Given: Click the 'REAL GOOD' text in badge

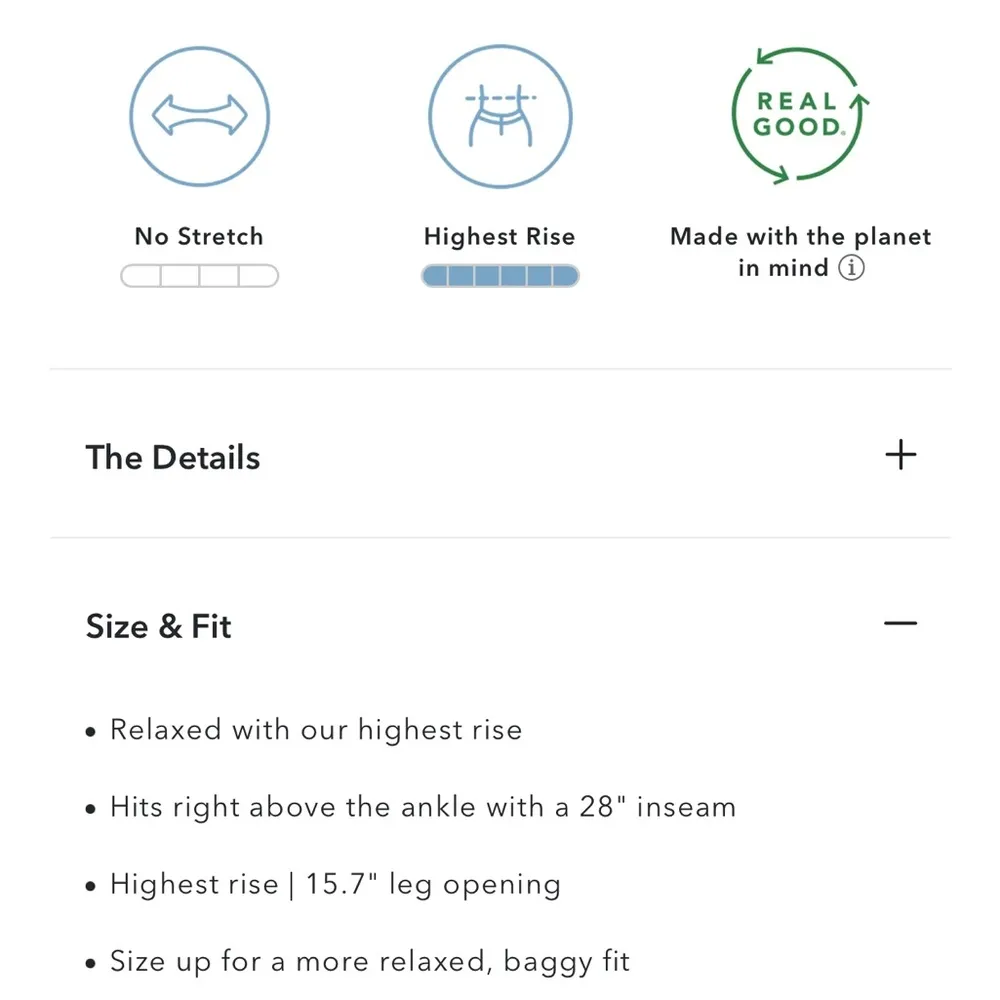Looking at the screenshot, I should (797, 114).
